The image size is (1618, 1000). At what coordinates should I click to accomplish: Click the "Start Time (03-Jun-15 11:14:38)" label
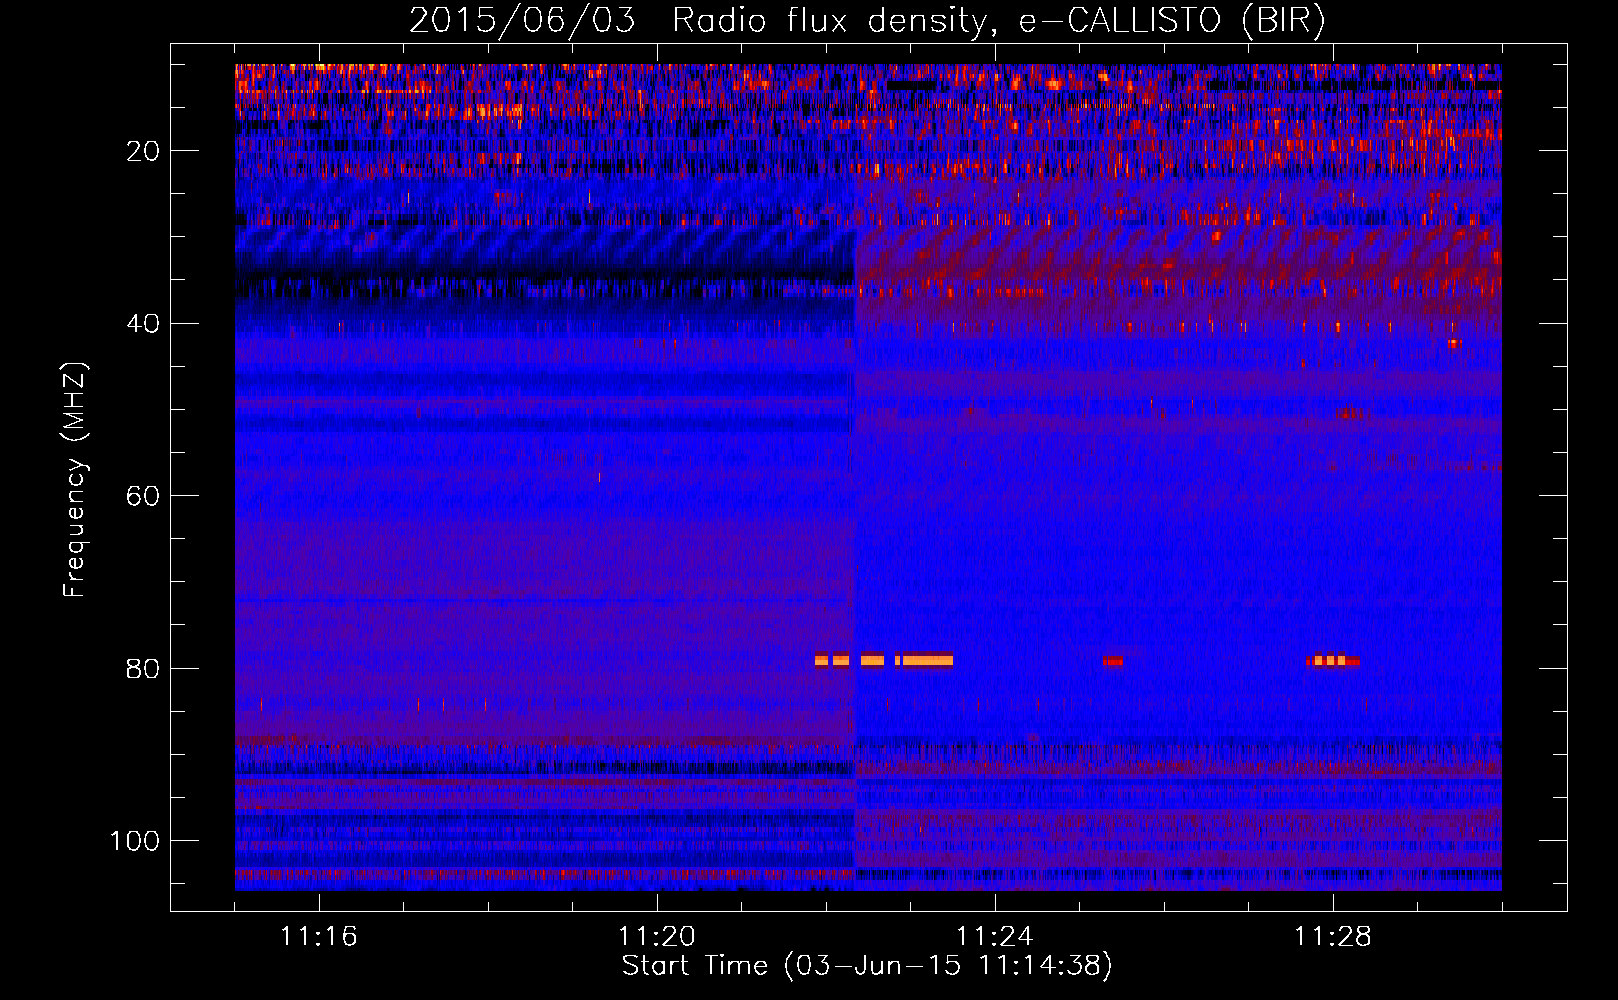pos(867,965)
